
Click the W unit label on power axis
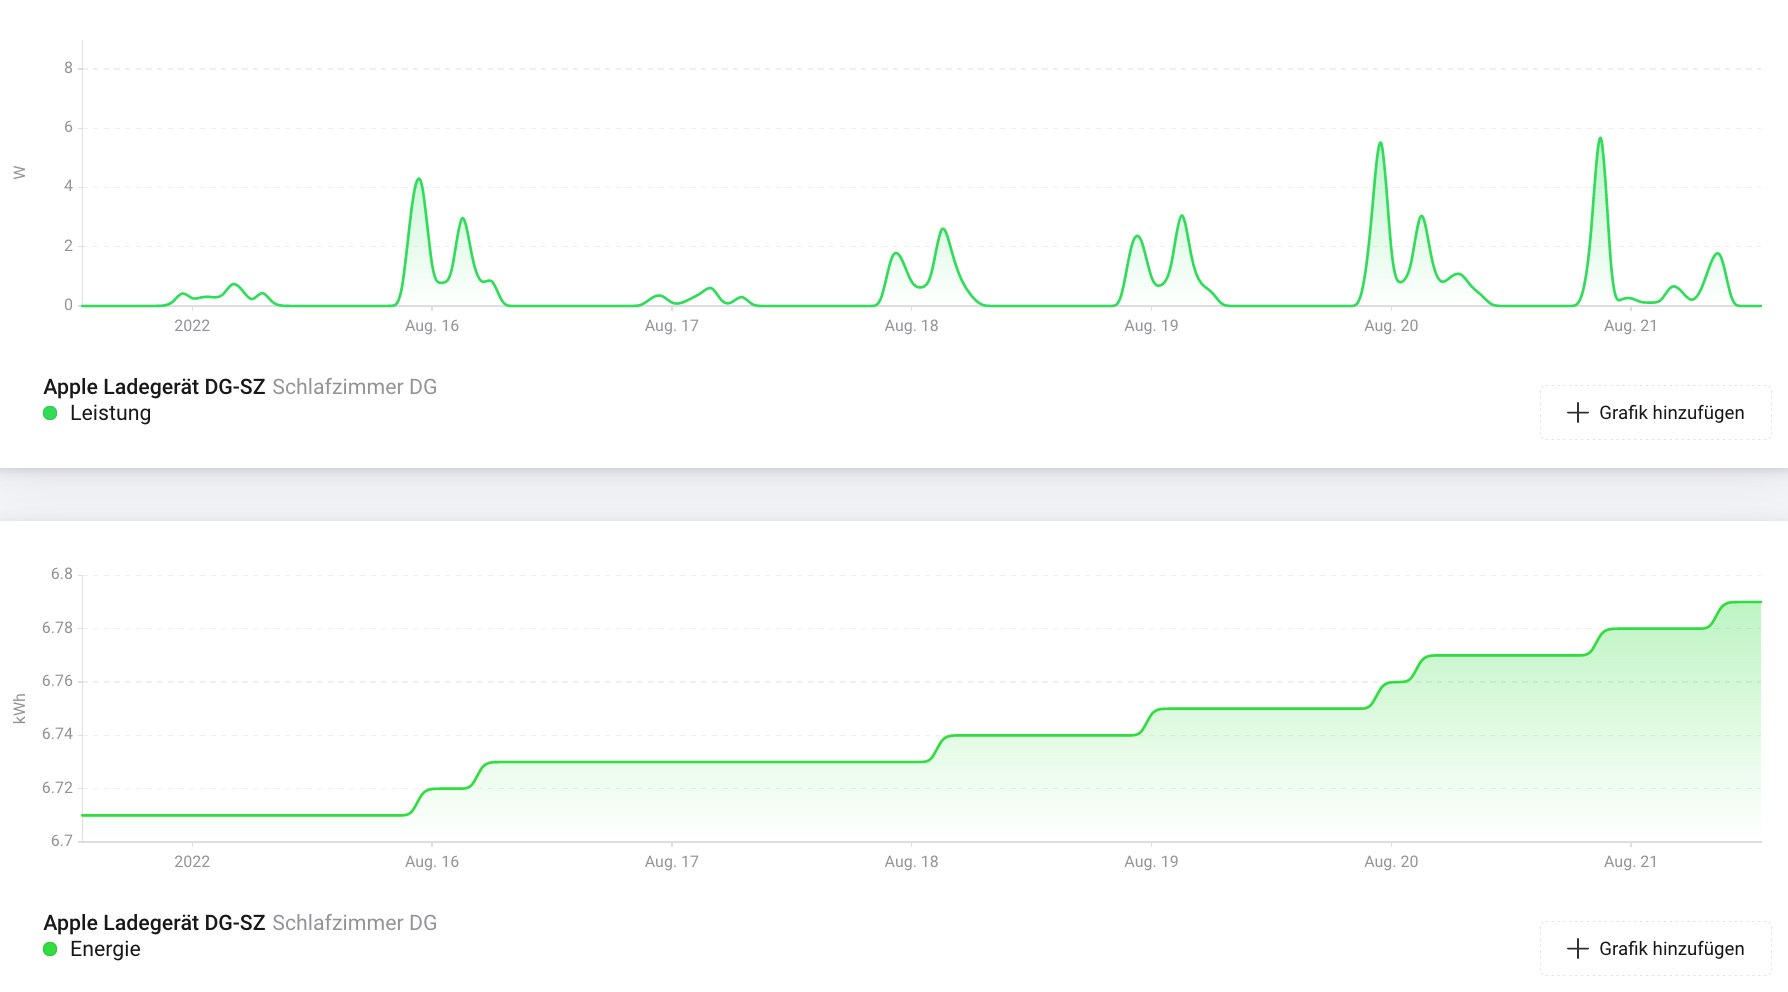point(19,172)
